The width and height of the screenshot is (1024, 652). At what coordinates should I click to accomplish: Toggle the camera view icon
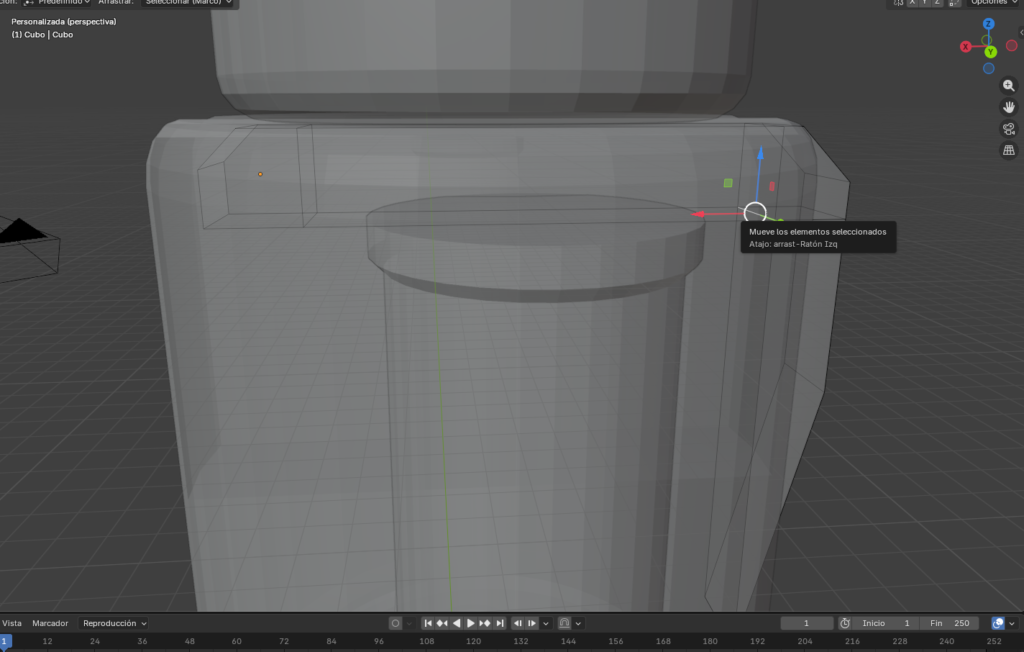tap(1008, 129)
